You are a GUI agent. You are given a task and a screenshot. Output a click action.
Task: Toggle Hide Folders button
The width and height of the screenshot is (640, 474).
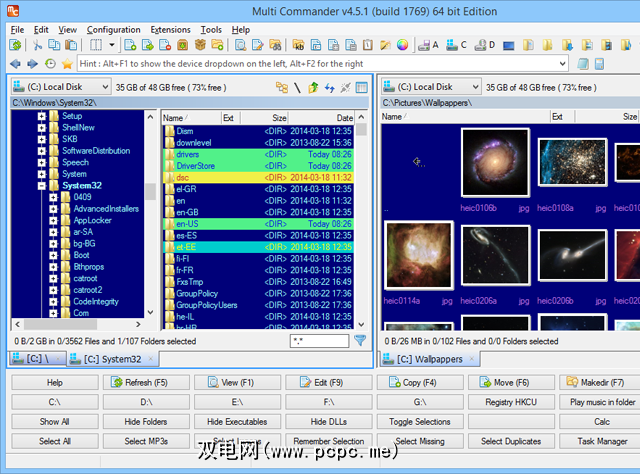click(146, 421)
